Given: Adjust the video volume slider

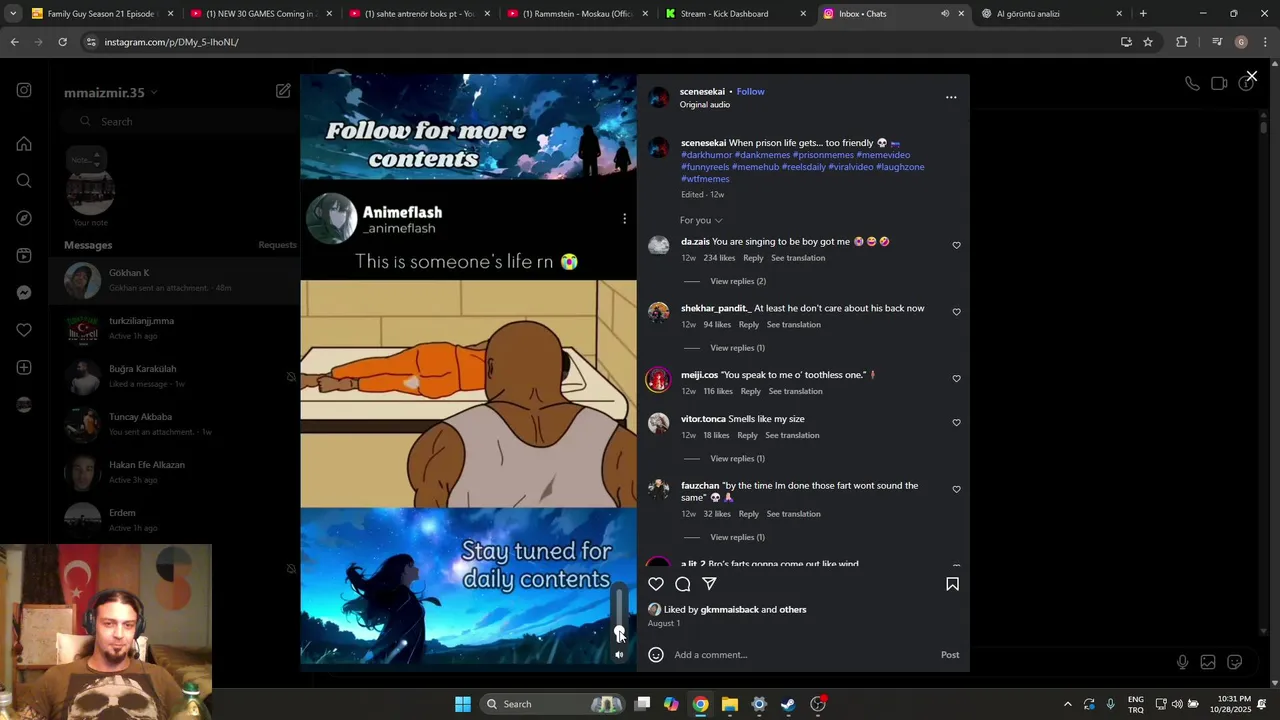Looking at the screenshot, I should coord(620,613).
